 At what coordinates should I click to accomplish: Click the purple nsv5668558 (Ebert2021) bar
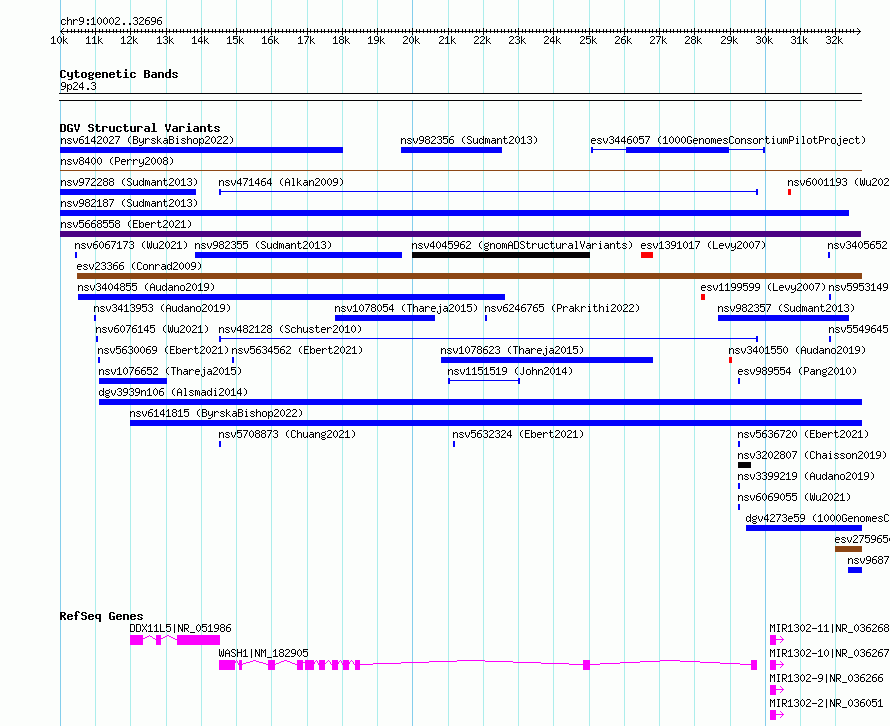(x=460, y=234)
